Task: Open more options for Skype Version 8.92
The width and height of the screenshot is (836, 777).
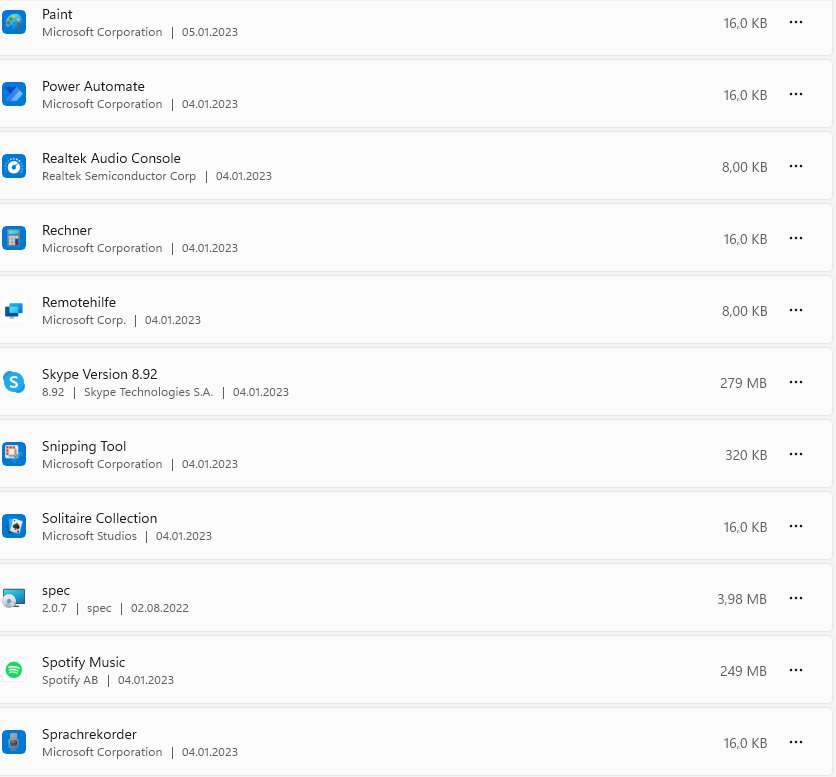Action: (x=796, y=382)
